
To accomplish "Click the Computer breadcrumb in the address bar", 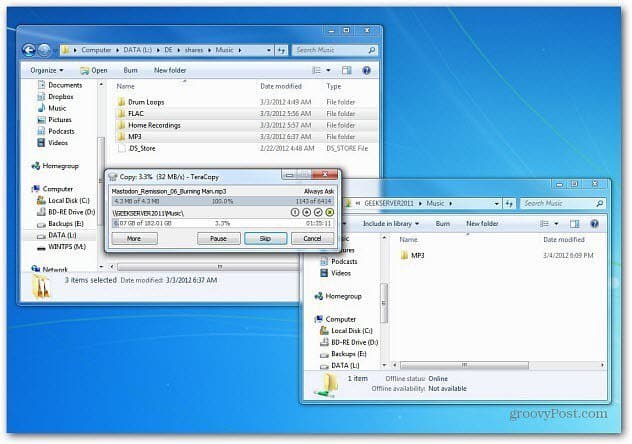I will pos(96,50).
